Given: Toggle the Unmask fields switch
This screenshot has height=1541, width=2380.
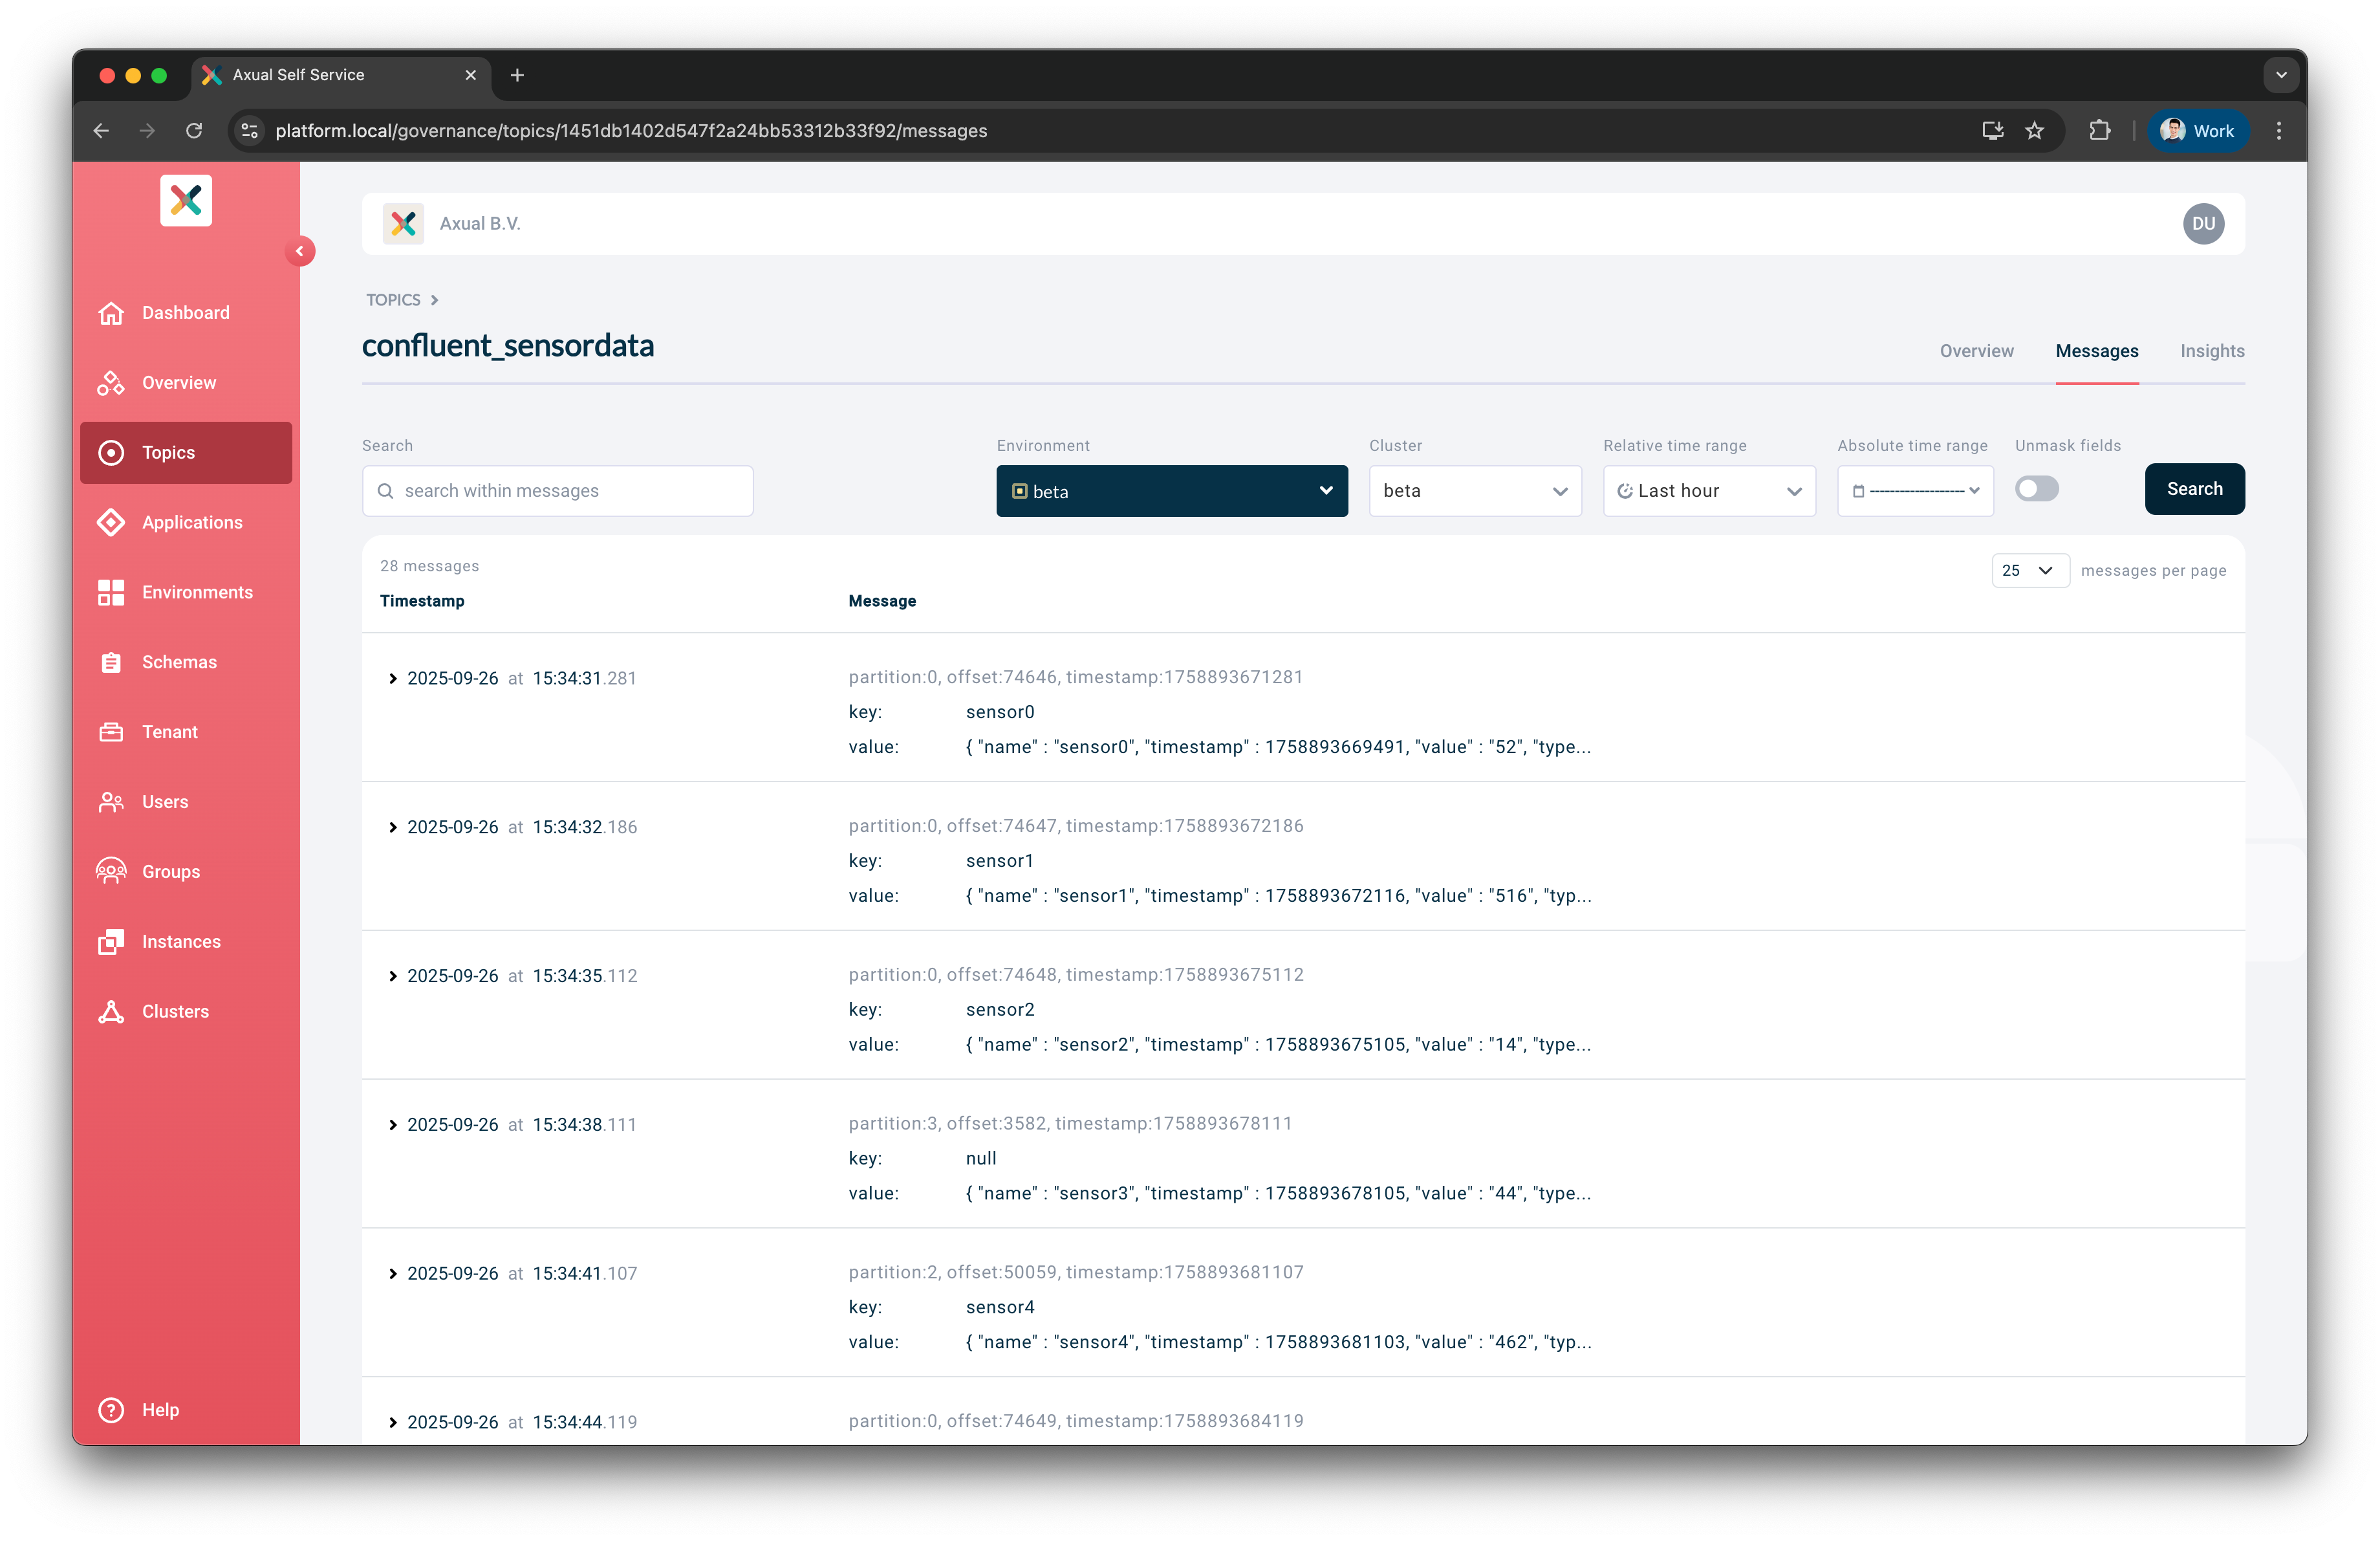Looking at the screenshot, I should click(x=2036, y=489).
